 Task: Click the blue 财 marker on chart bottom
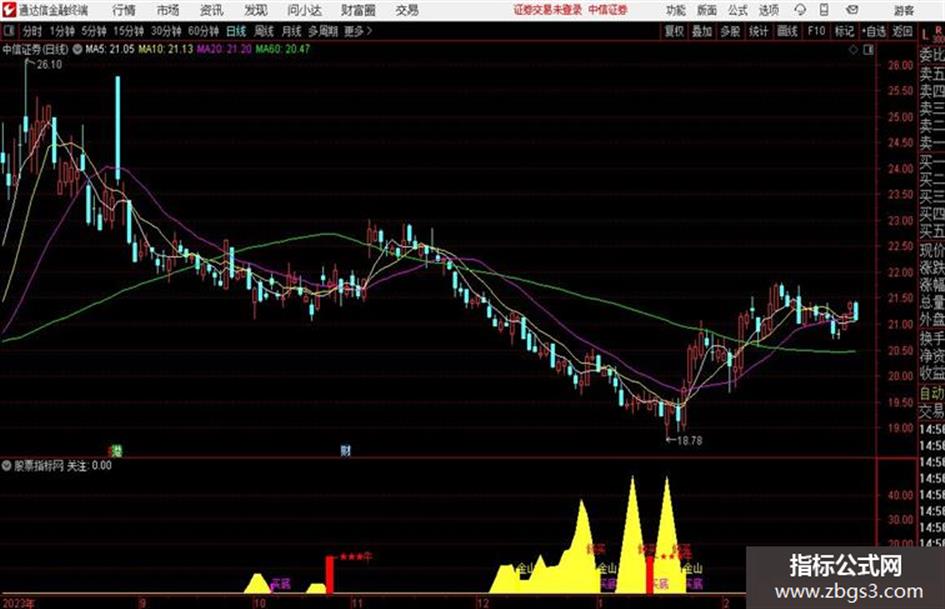(x=345, y=450)
